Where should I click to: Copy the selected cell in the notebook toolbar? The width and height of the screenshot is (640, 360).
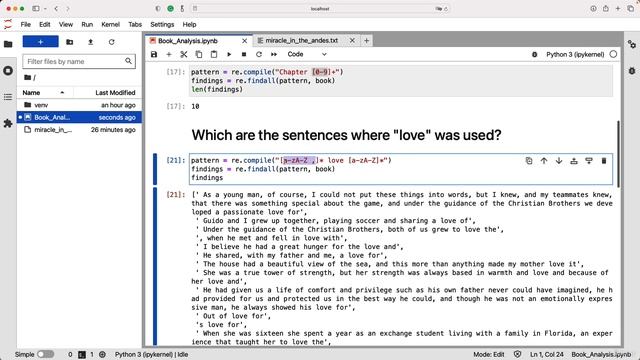pos(199,54)
